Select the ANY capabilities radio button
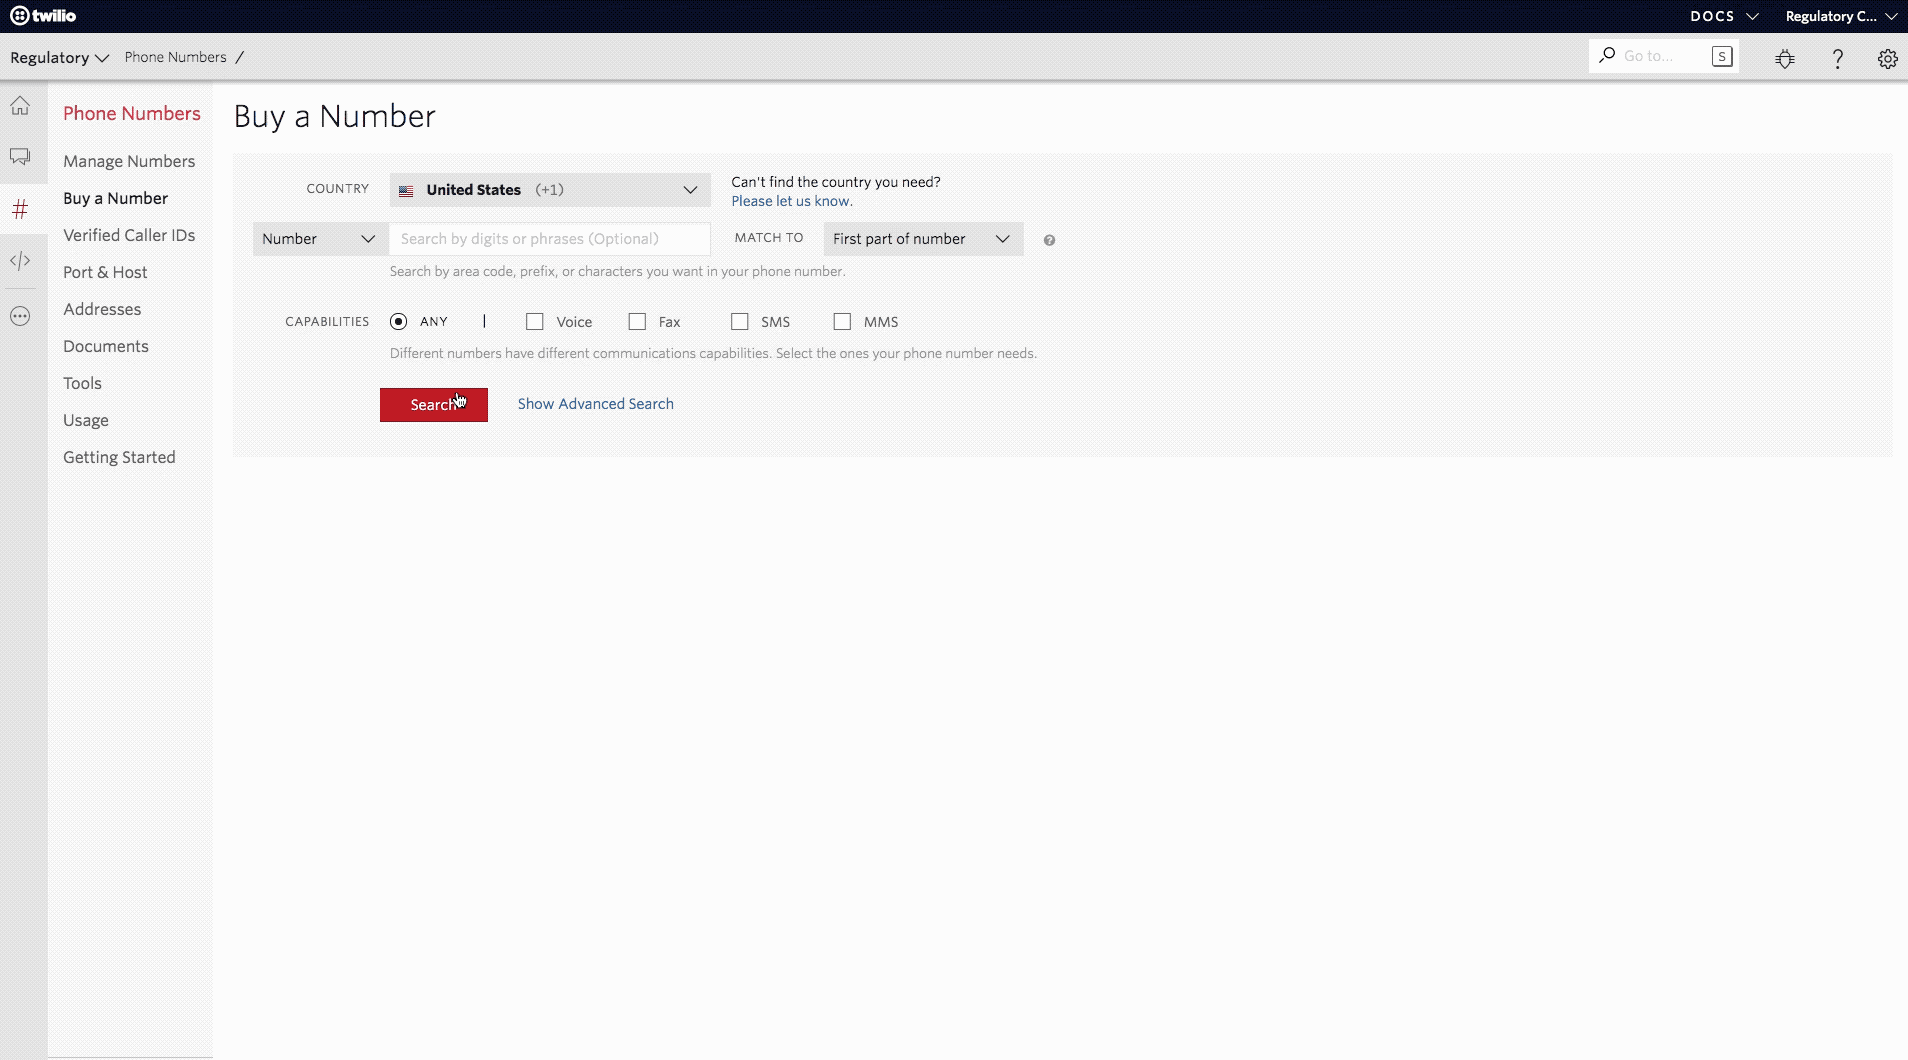Image resolution: width=1908 pixels, height=1060 pixels. click(399, 321)
